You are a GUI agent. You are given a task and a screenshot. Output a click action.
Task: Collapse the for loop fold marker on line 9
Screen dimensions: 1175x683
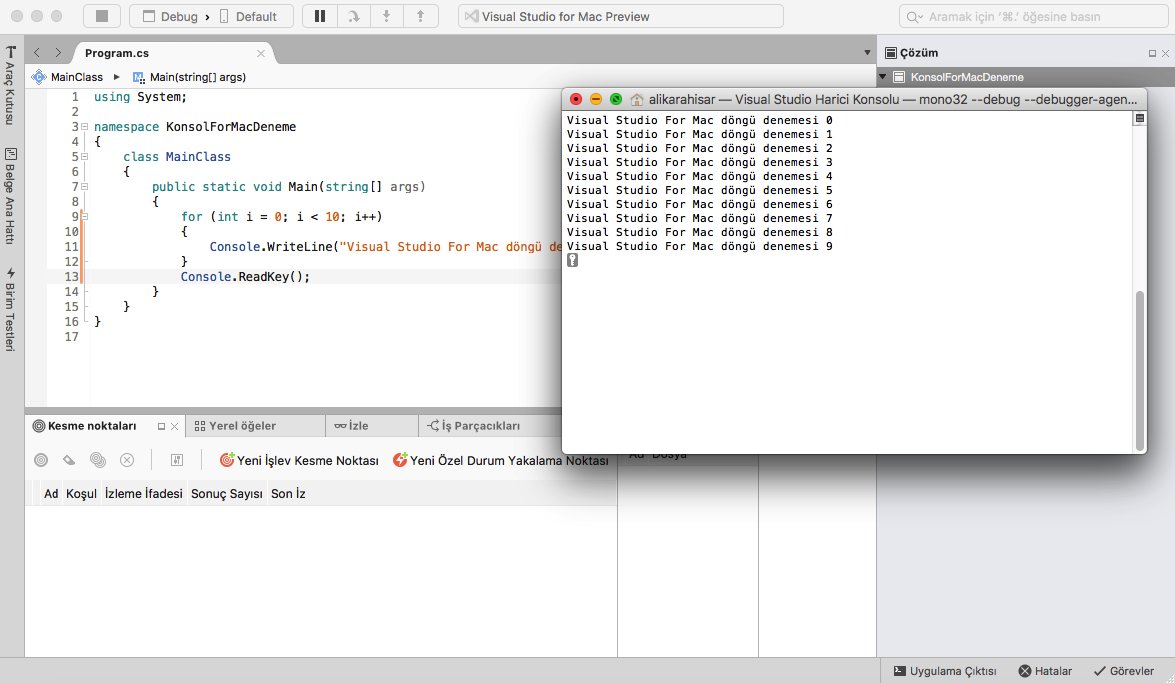tap(85, 217)
